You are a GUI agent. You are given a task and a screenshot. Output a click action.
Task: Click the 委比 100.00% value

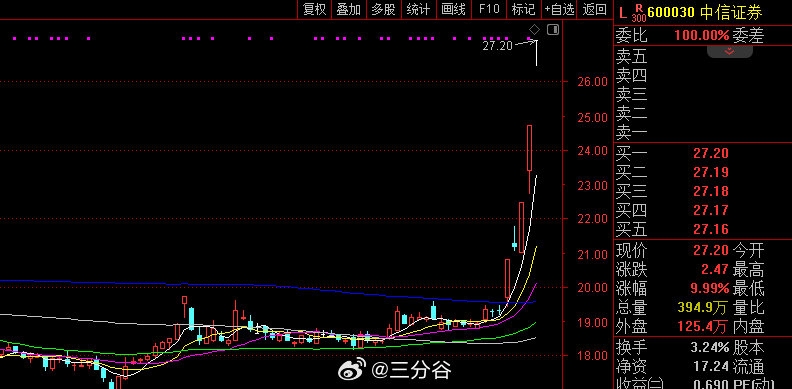[702, 35]
